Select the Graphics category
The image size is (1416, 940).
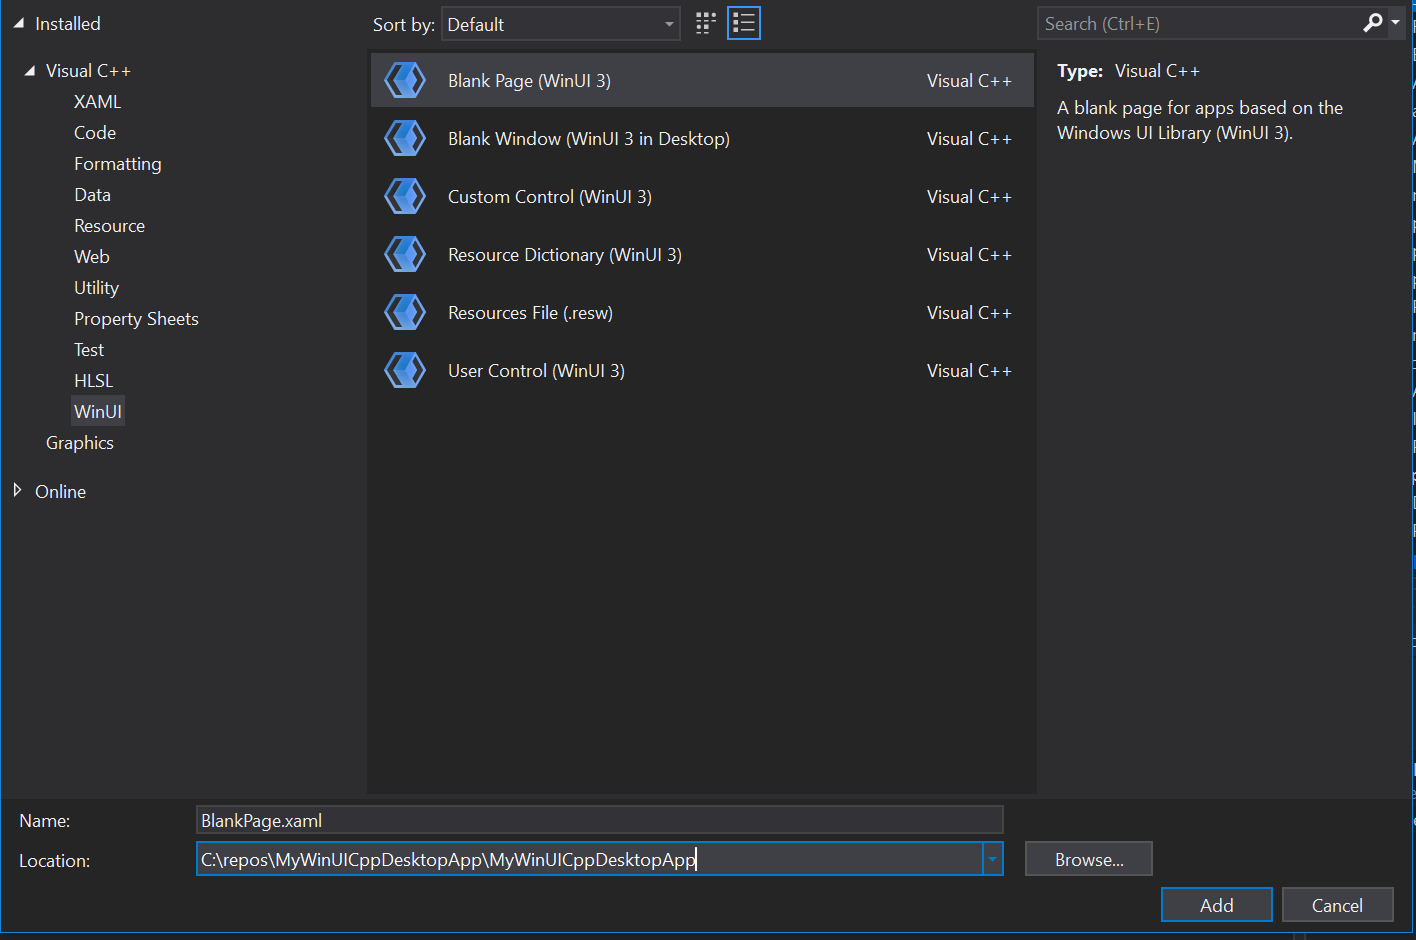pos(80,443)
